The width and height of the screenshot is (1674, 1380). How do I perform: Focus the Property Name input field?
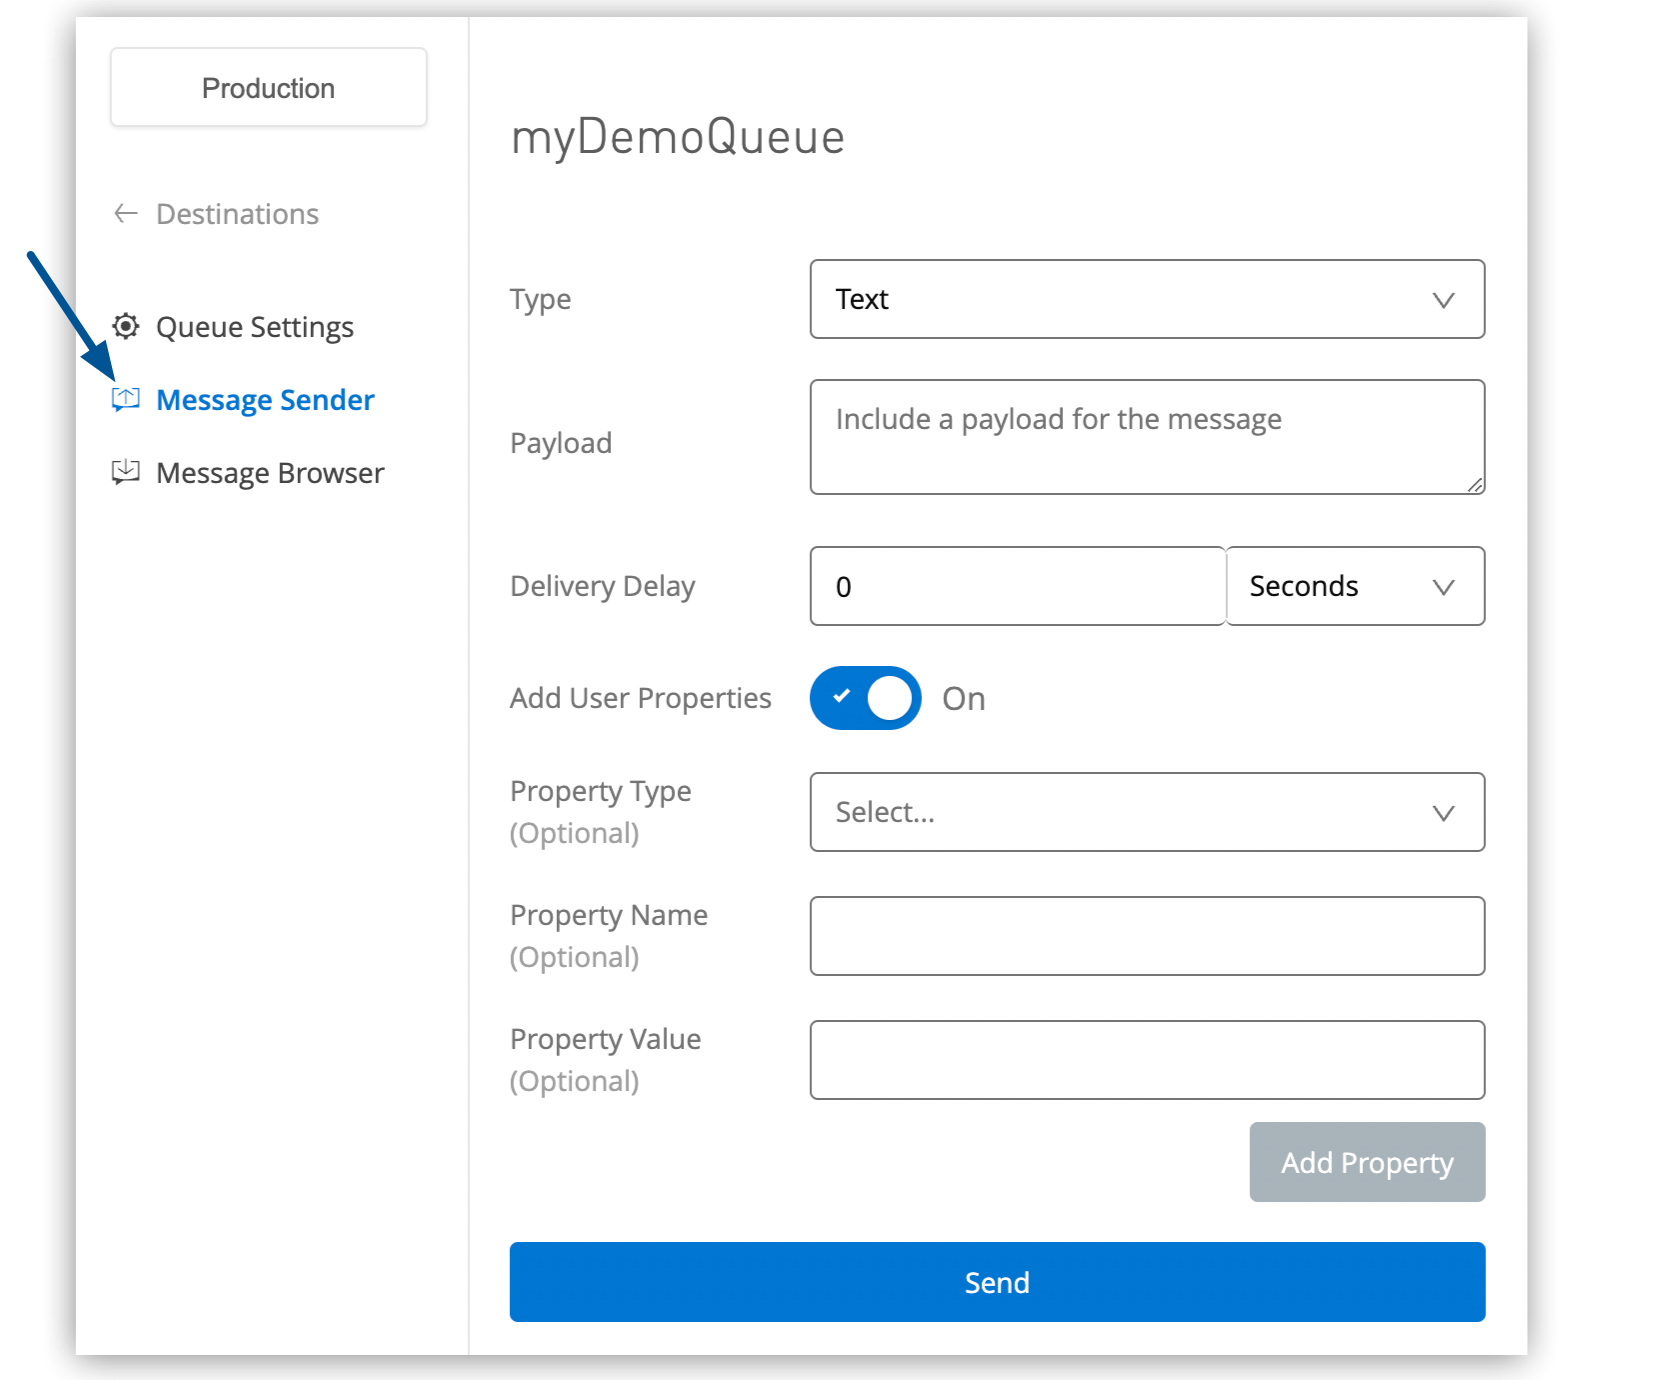[1146, 936]
